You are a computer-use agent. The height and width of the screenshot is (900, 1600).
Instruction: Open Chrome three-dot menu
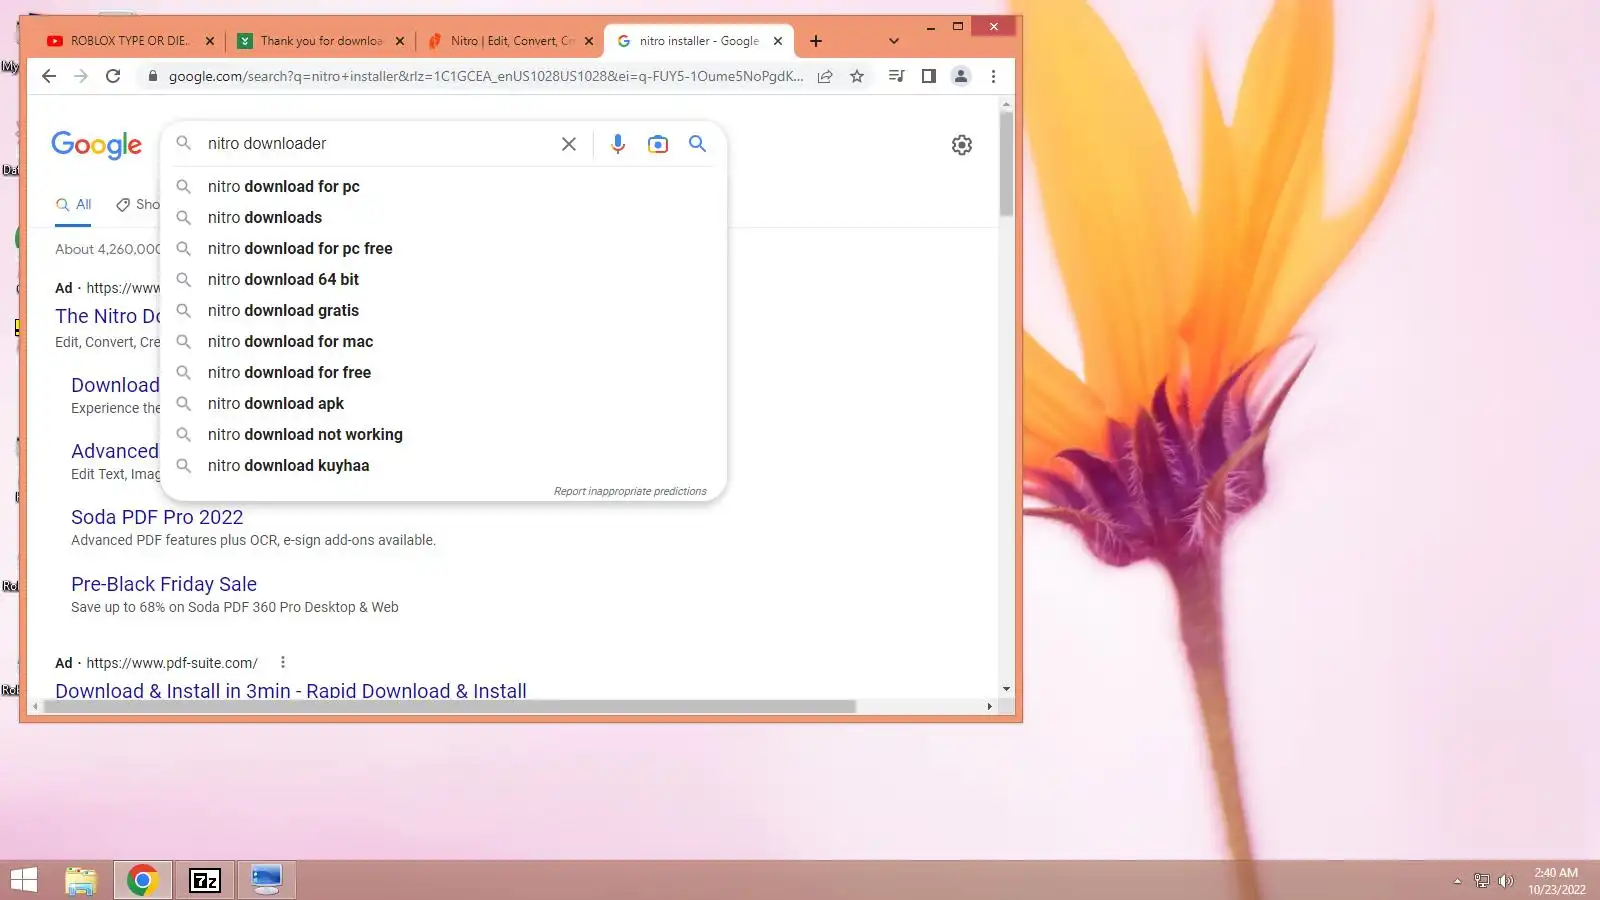coord(993,76)
